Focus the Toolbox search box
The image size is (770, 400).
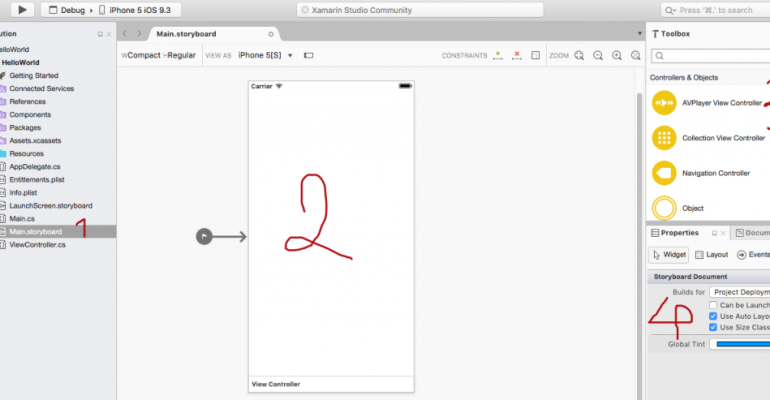pos(711,55)
